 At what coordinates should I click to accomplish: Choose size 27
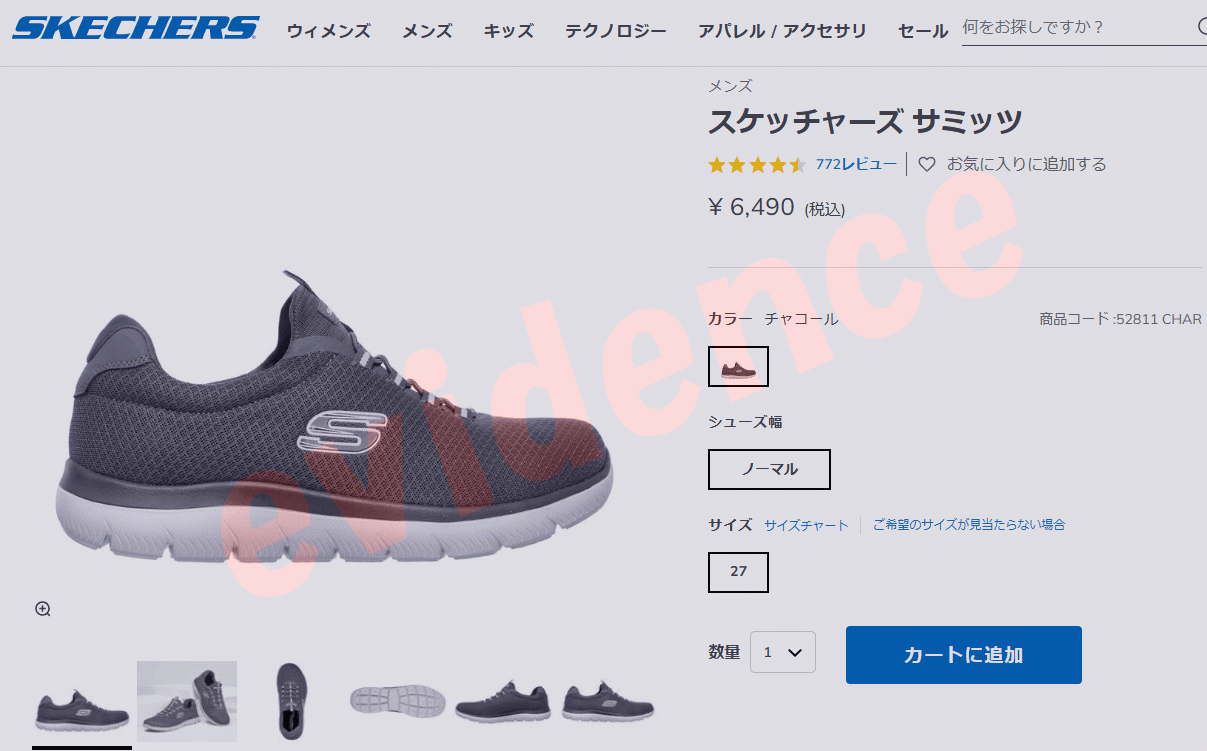[738, 572]
